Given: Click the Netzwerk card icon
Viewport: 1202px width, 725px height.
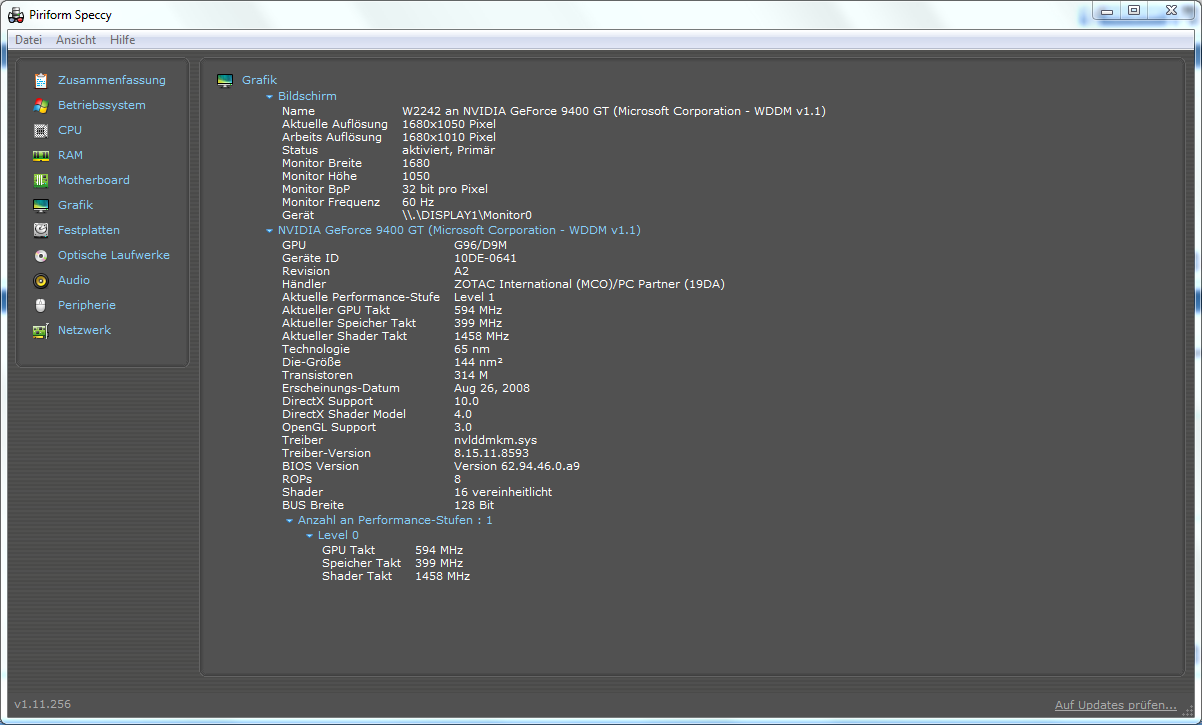Looking at the screenshot, I should pyautogui.click(x=41, y=330).
